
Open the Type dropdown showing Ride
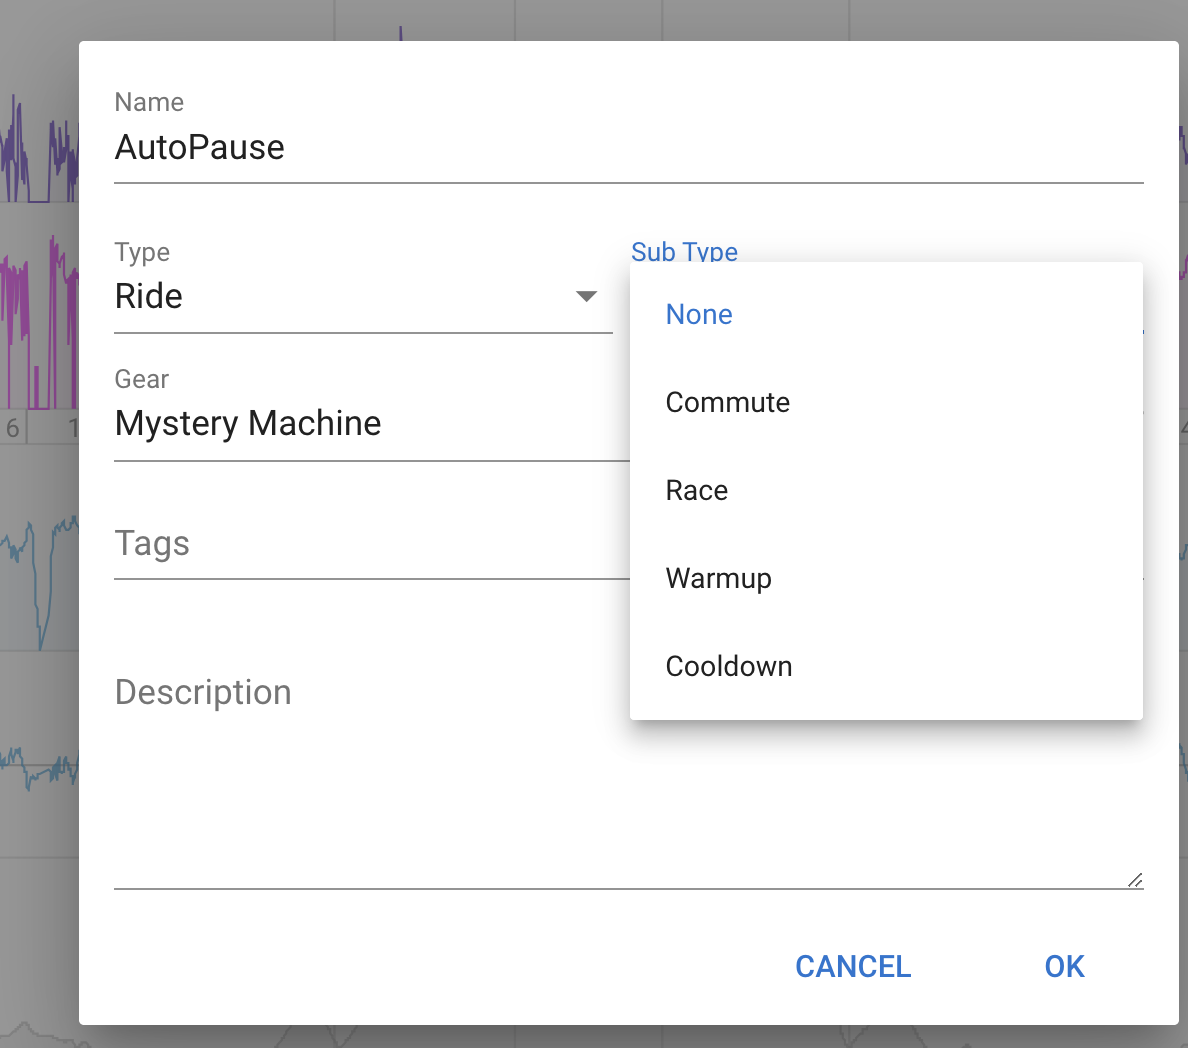363,296
